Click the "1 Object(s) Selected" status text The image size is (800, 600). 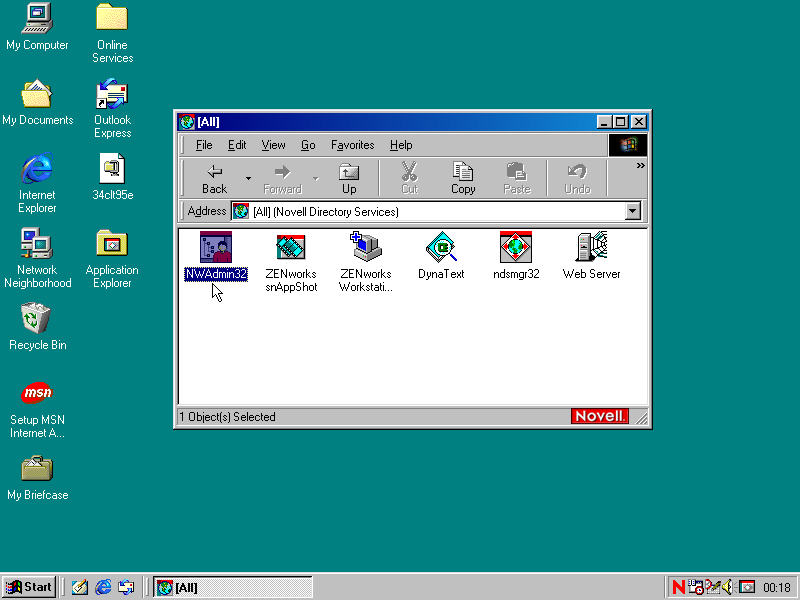[x=227, y=417]
